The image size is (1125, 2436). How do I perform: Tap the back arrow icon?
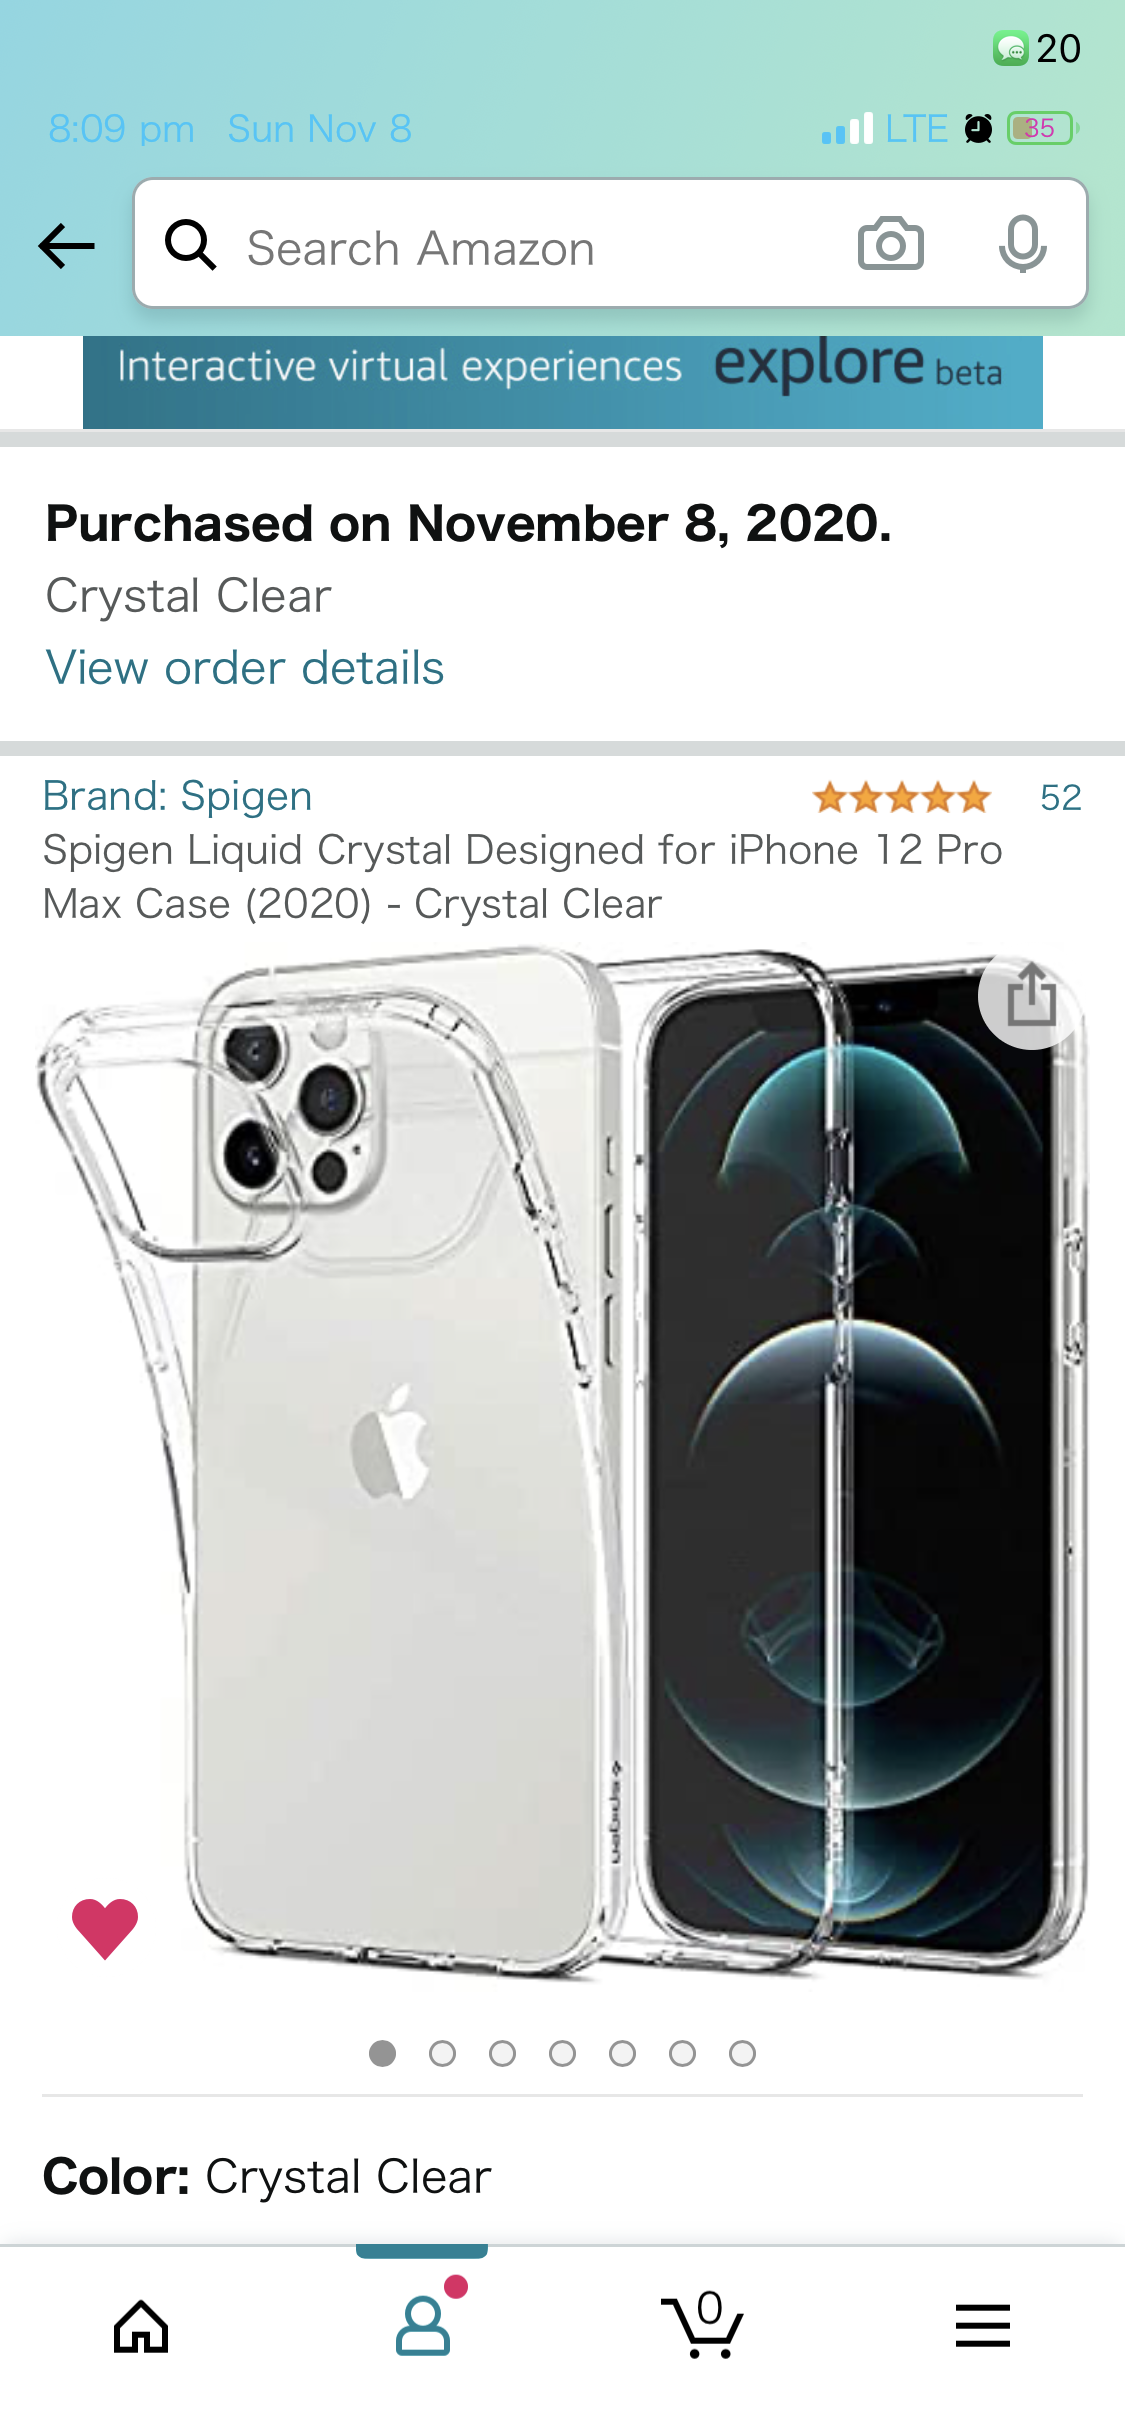(66, 246)
